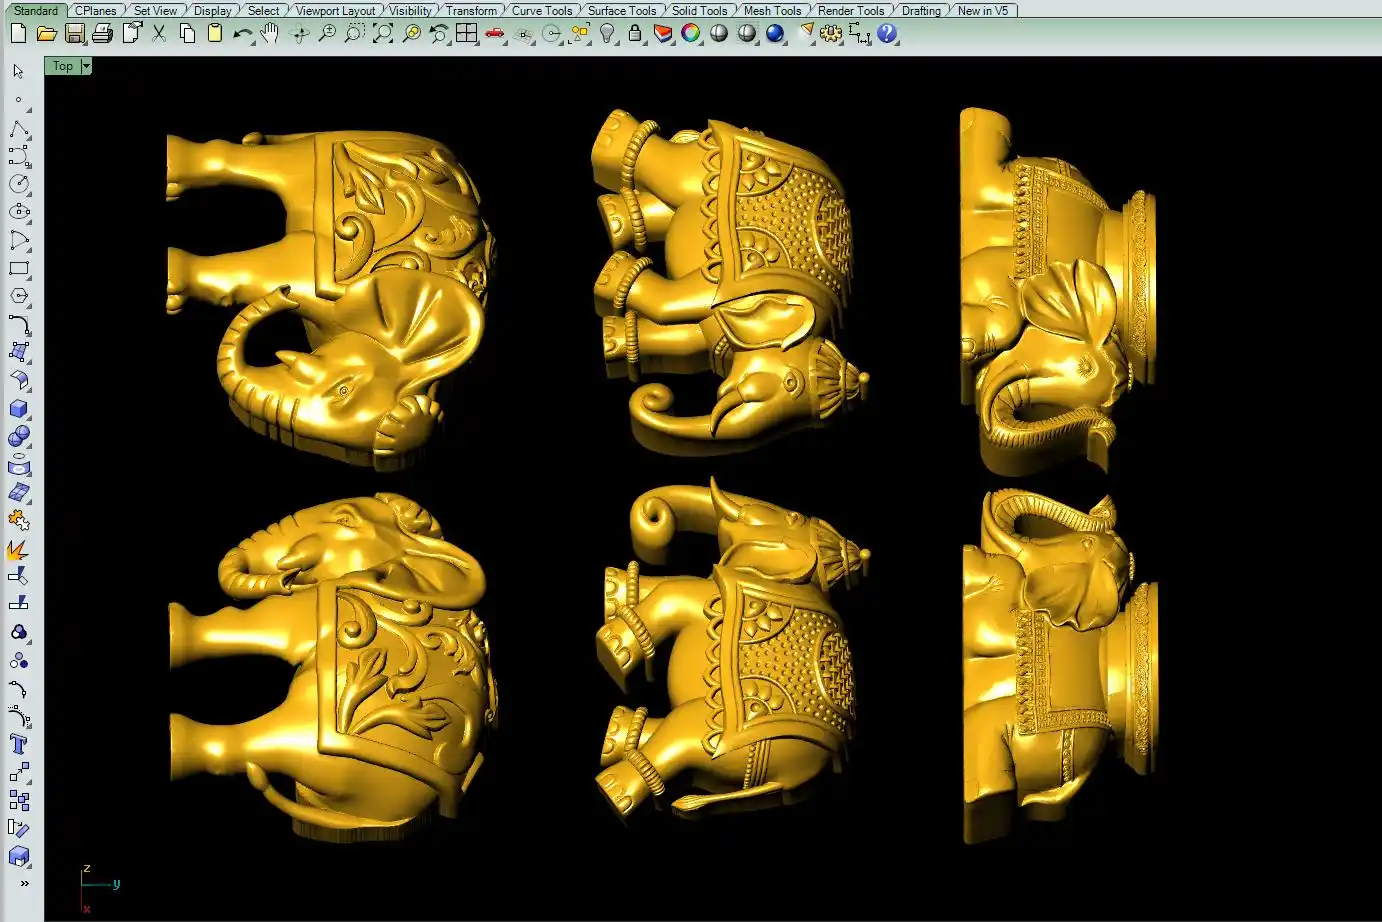Open the Text object tool
Viewport: 1382px width, 922px height.
coord(19,744)
